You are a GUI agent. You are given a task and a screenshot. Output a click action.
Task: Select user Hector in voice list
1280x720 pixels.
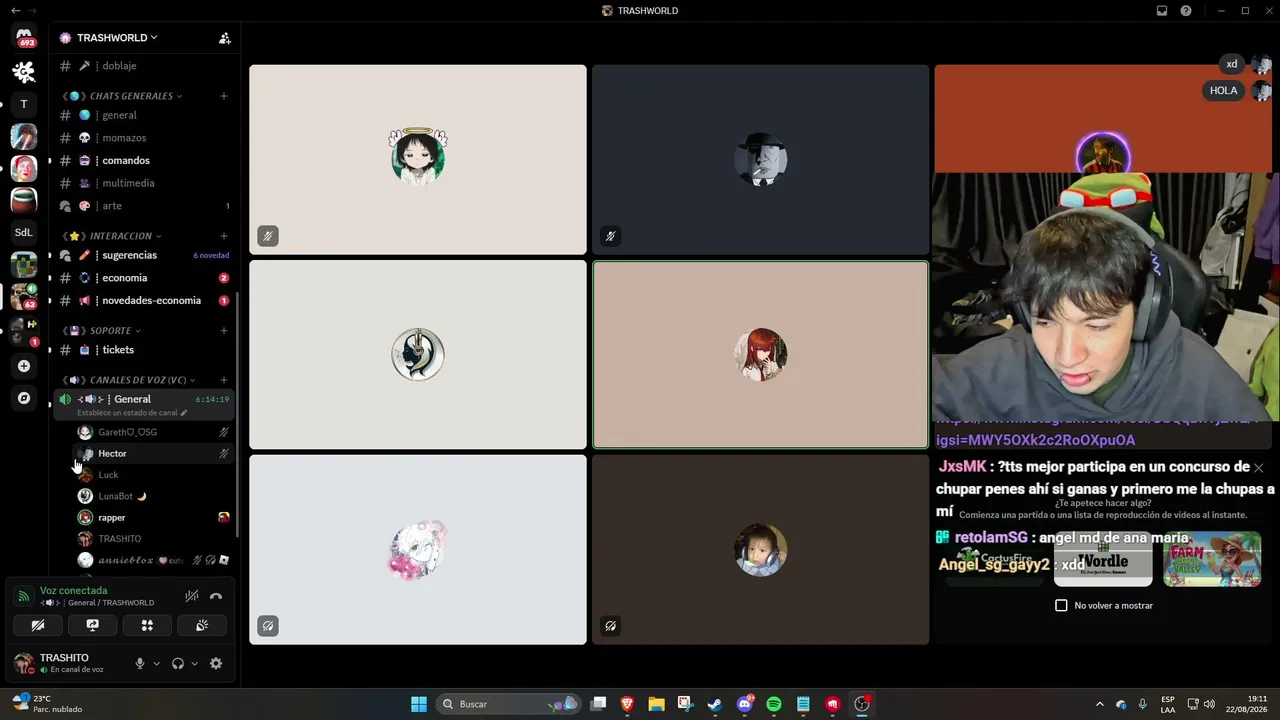pyautogui.click(x=154, y=454)
